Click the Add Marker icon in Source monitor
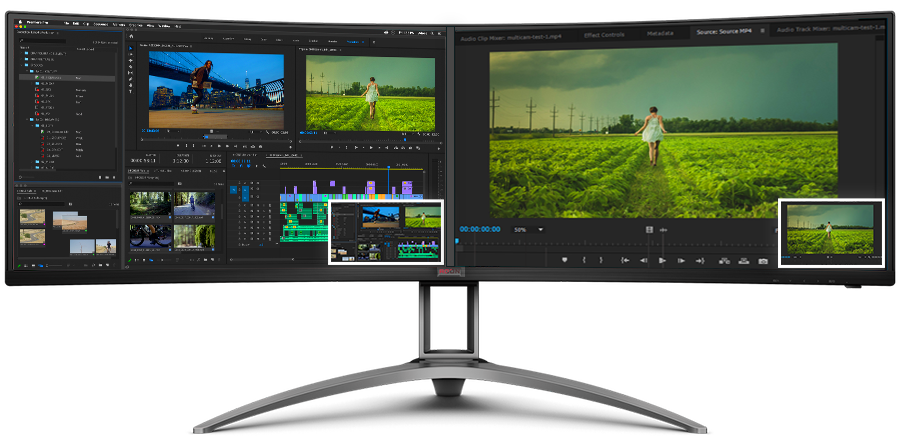The width and height of the screenshot is (900, 446). click(x=565, y=260)
